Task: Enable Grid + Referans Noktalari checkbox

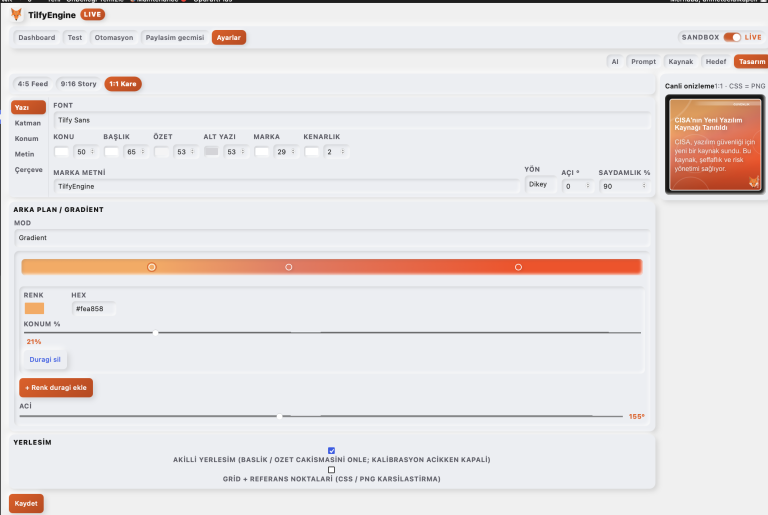Action: pyautogui.click(x=332, y=469)
